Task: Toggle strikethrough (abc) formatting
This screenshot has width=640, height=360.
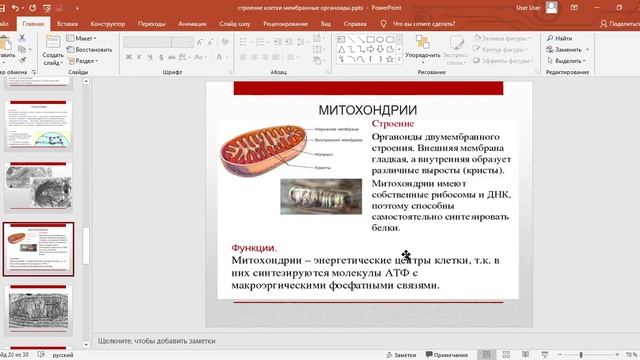Action: click(171, 57)
